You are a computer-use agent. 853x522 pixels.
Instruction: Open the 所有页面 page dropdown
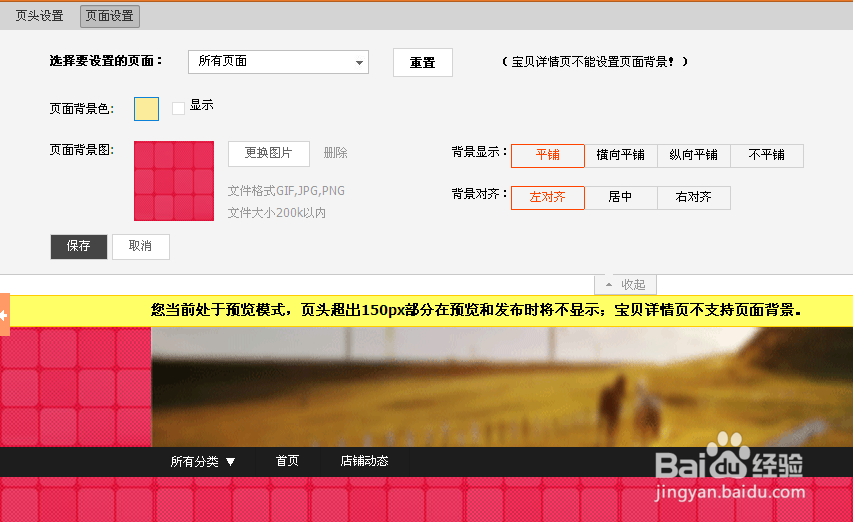[x=278, y=62]
